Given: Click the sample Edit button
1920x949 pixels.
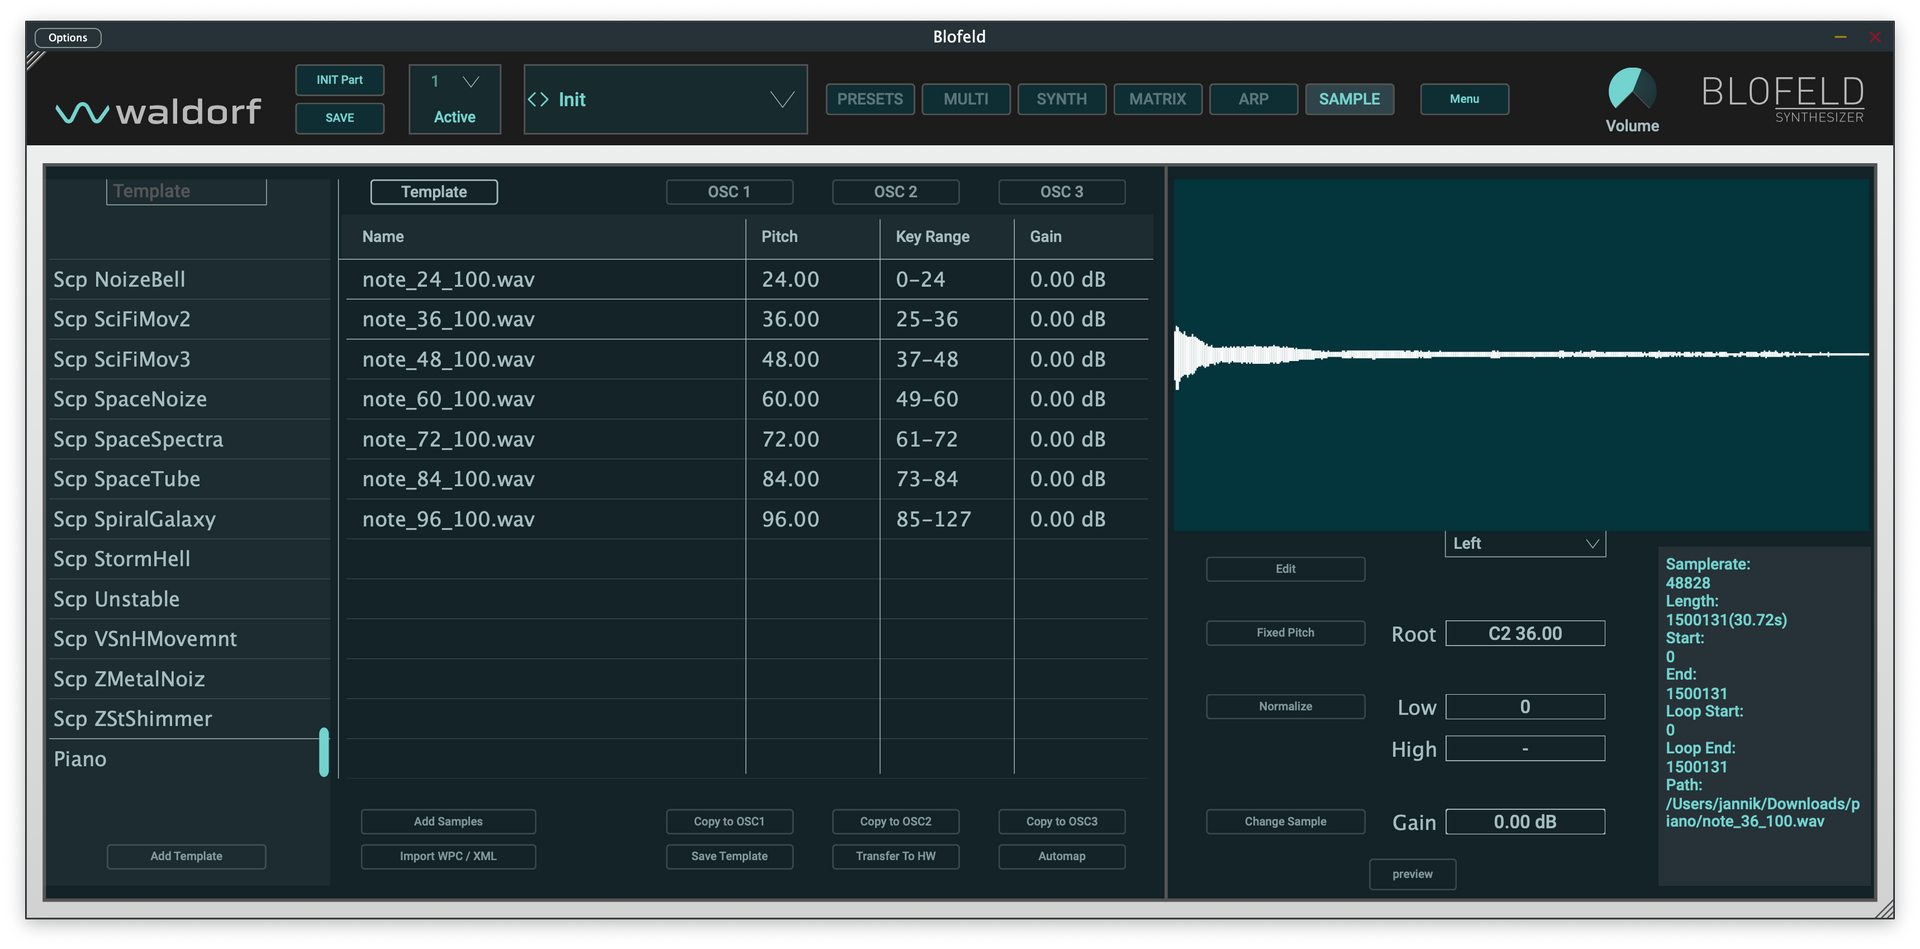Looking at the screenshot, I should [x=1286, y=569].
